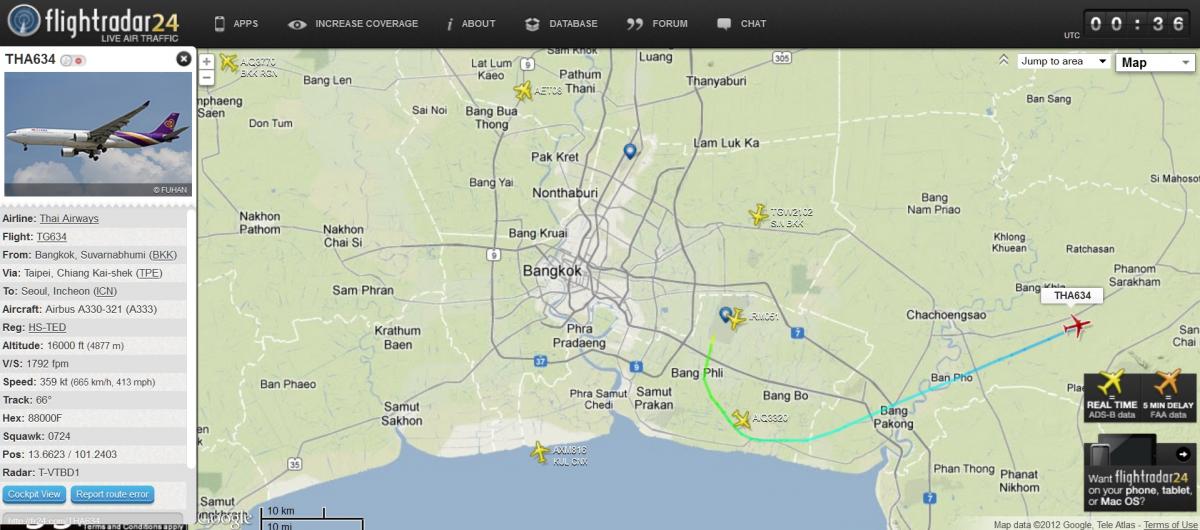Image resolution: width=1200 pixels, height=530 pixels.
Task: Zoom out the map with minus
Action: (x=207, y=77)
